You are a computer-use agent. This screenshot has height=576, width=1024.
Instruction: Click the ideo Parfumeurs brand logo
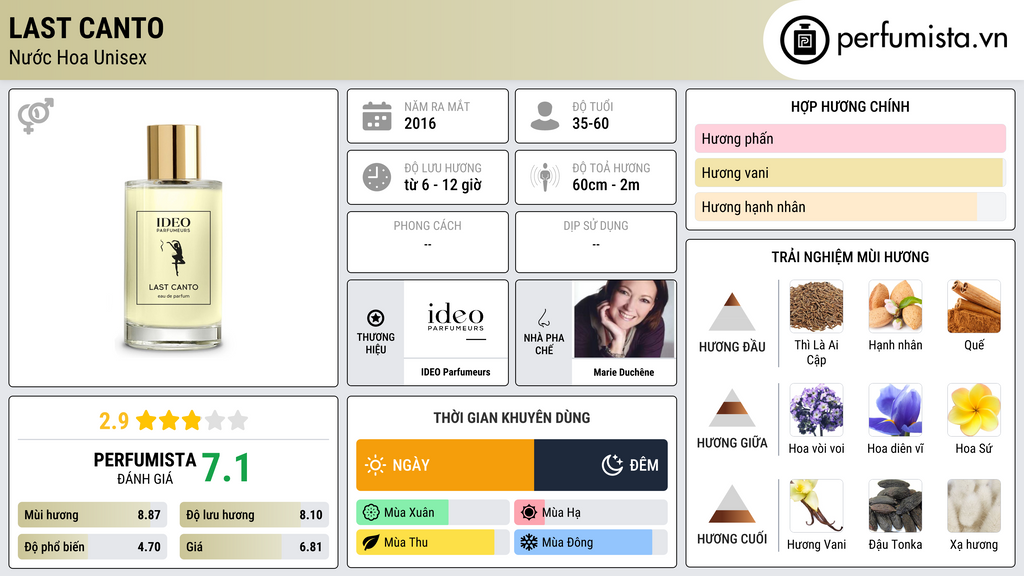pyautogui.click(x=456, y=319)
